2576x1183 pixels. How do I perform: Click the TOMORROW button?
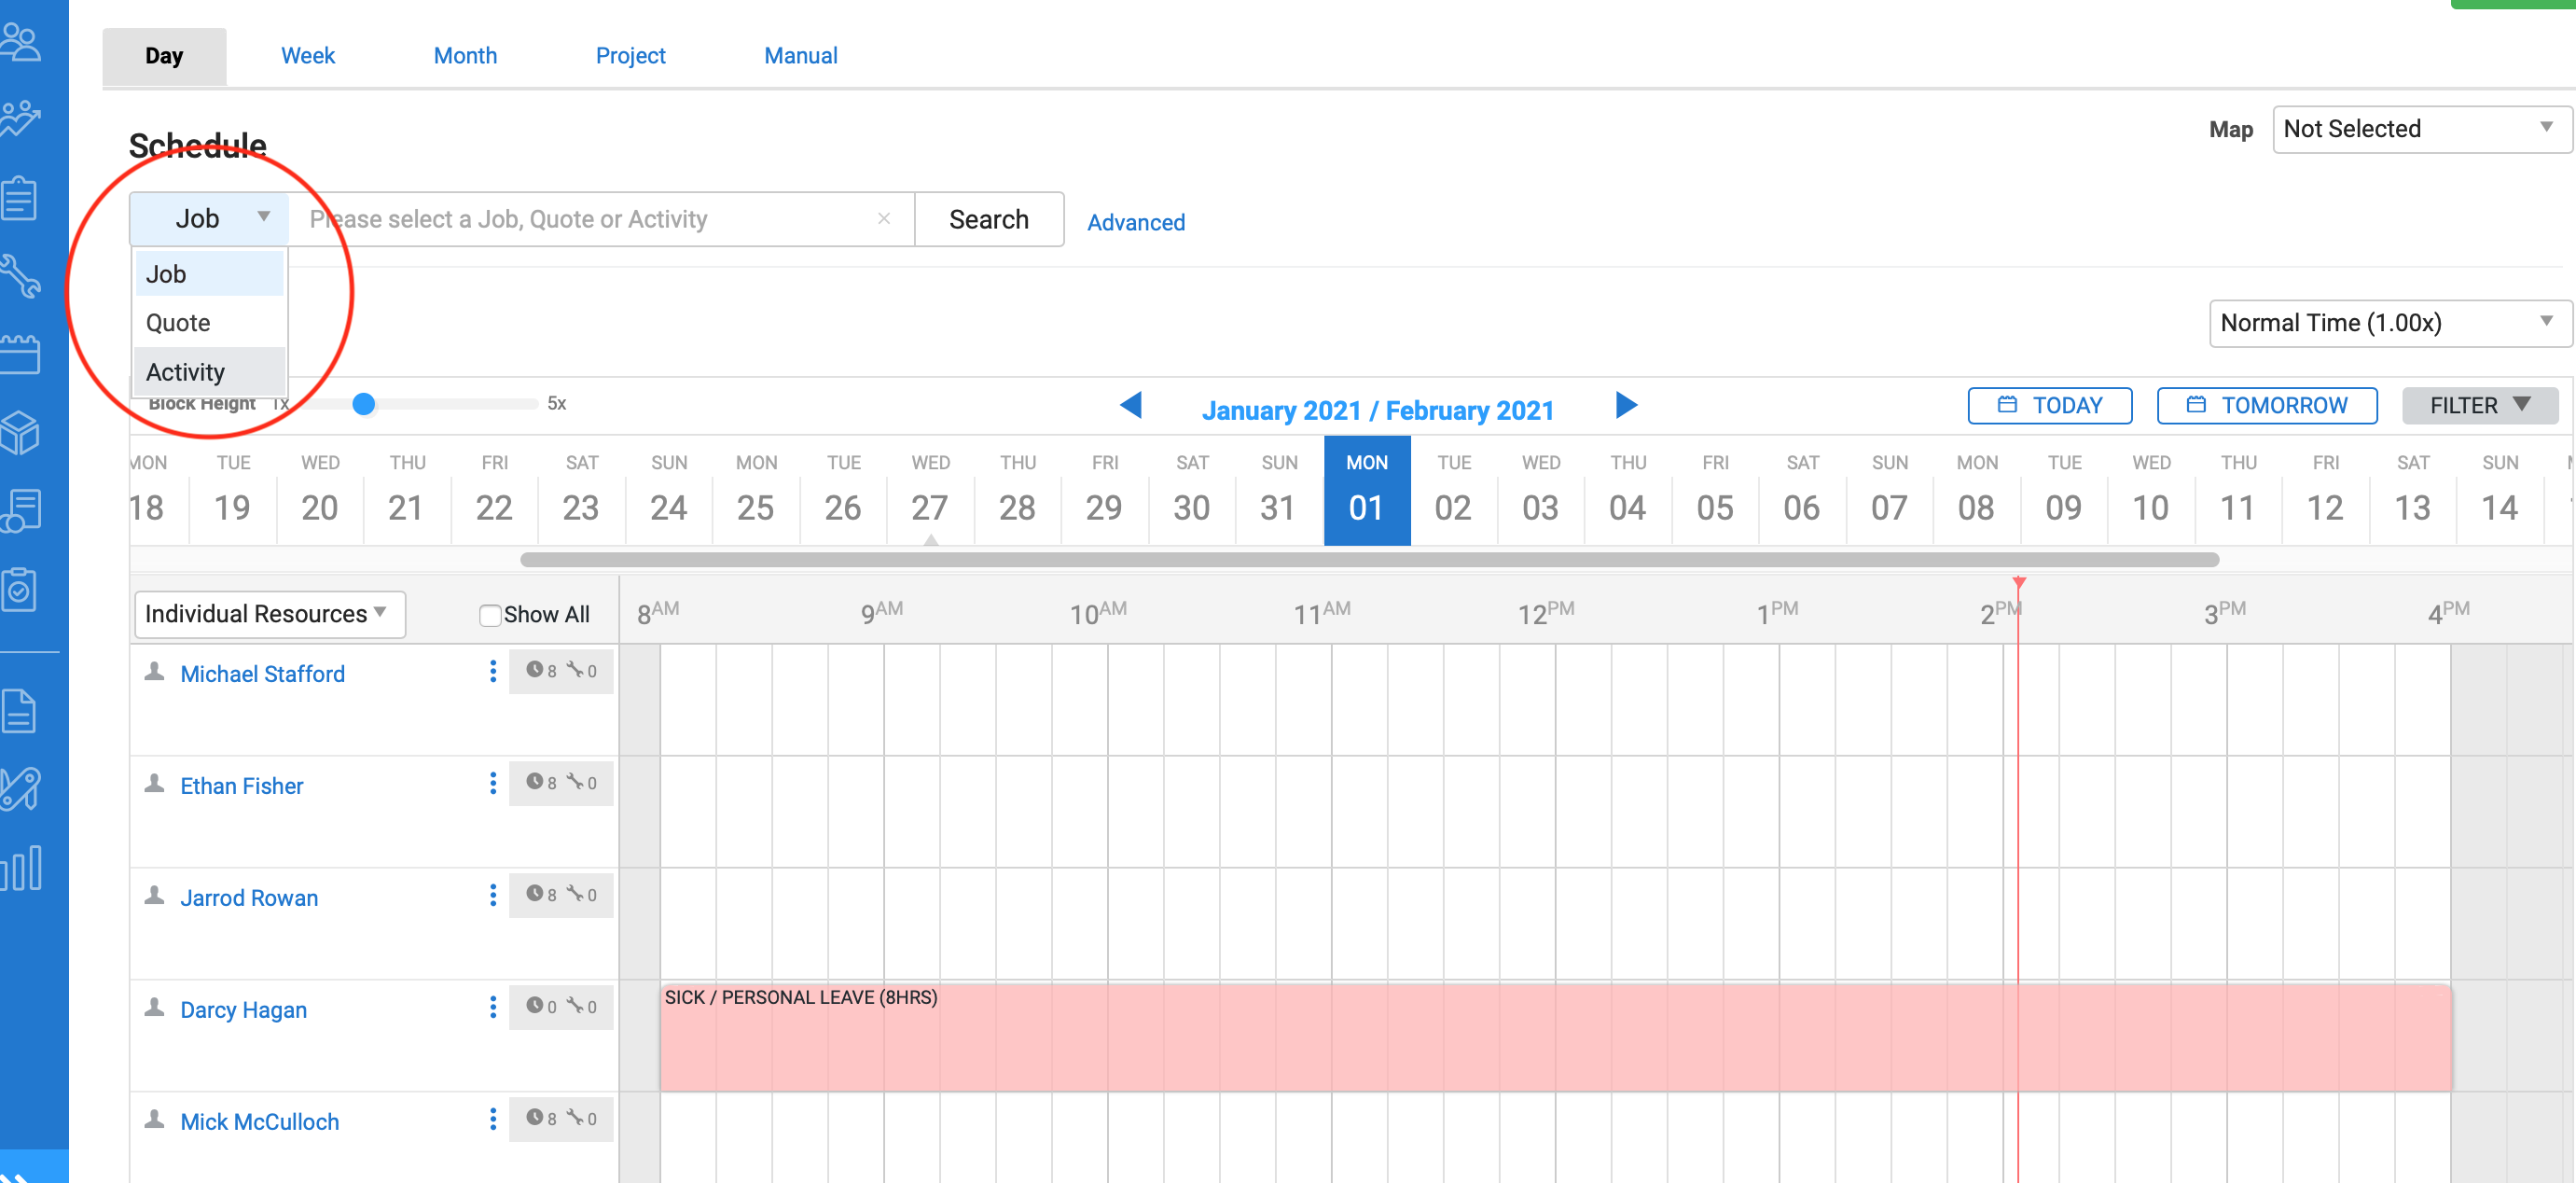2267,406
